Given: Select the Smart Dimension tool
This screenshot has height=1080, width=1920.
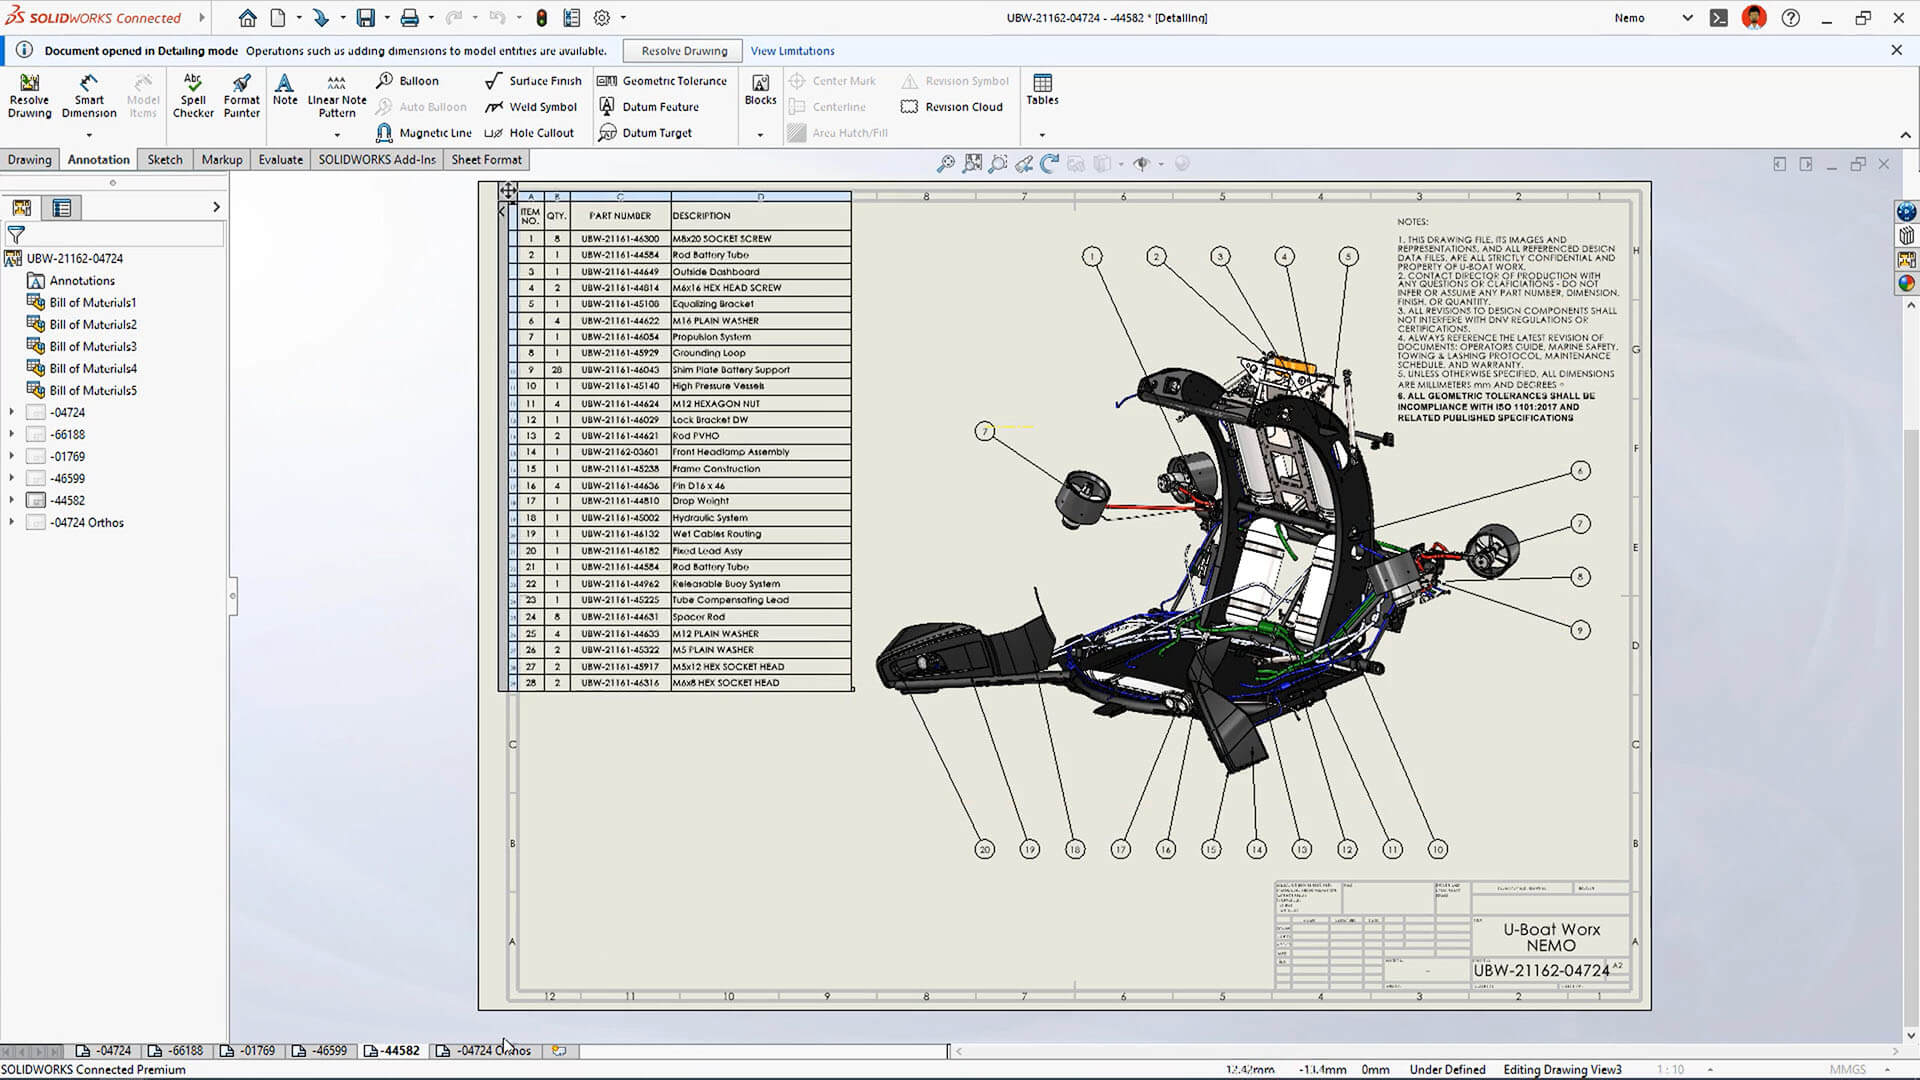Looking at the screenshot, I should point(89,96).
